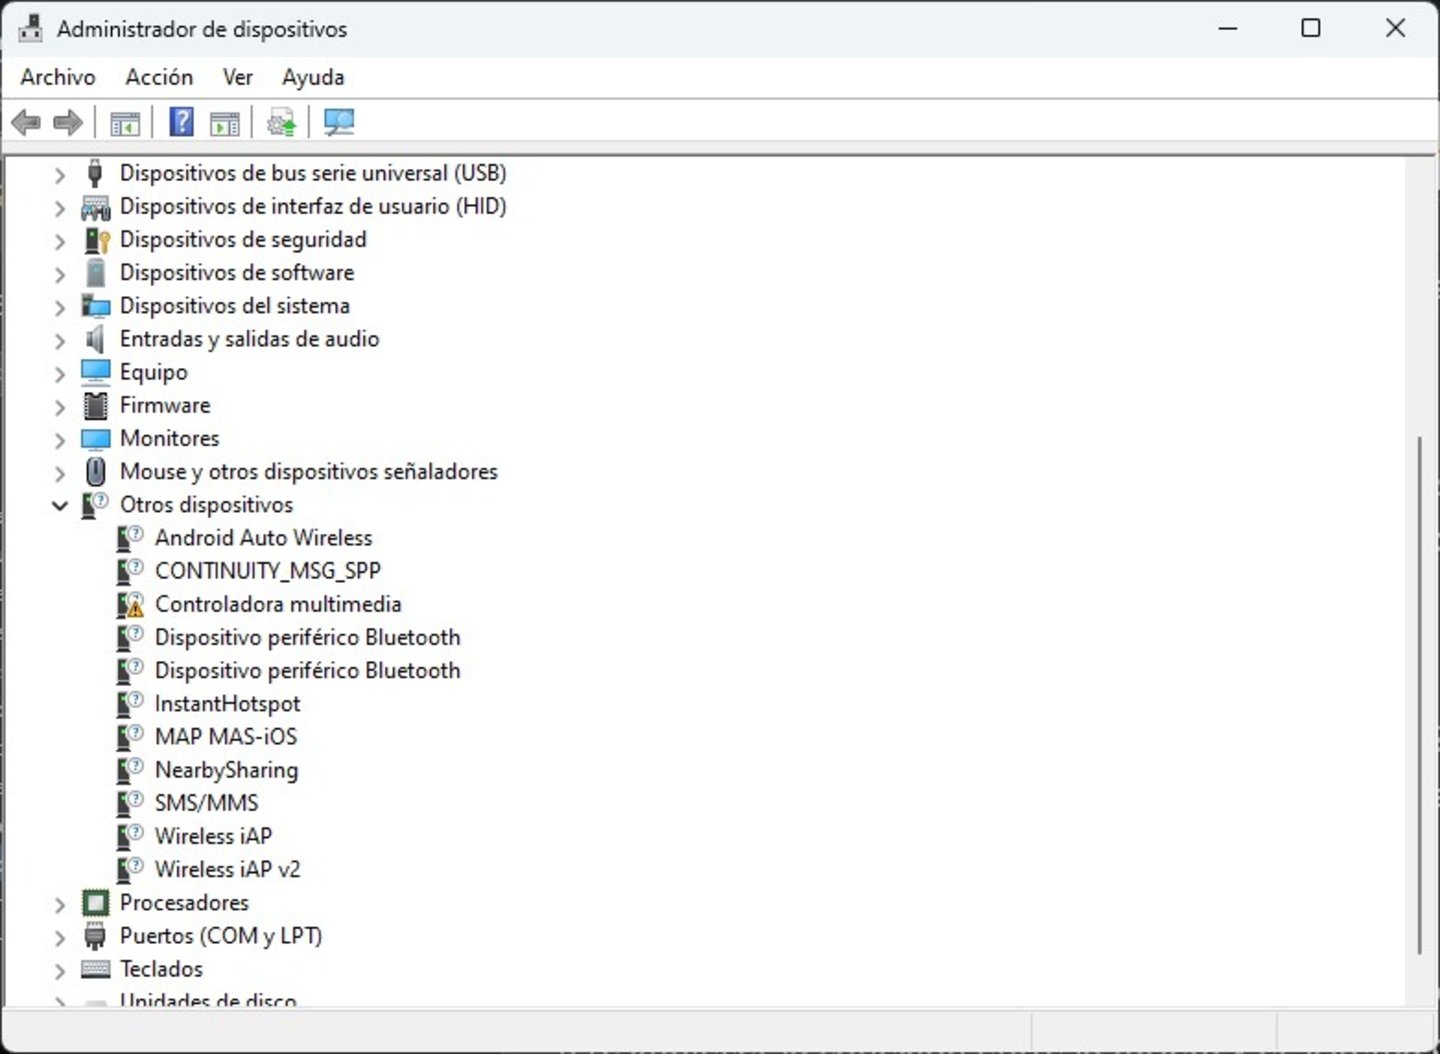Expand the Teclados category
1440x1054 pixels.
pyautogui.click(x=60, y=970)
